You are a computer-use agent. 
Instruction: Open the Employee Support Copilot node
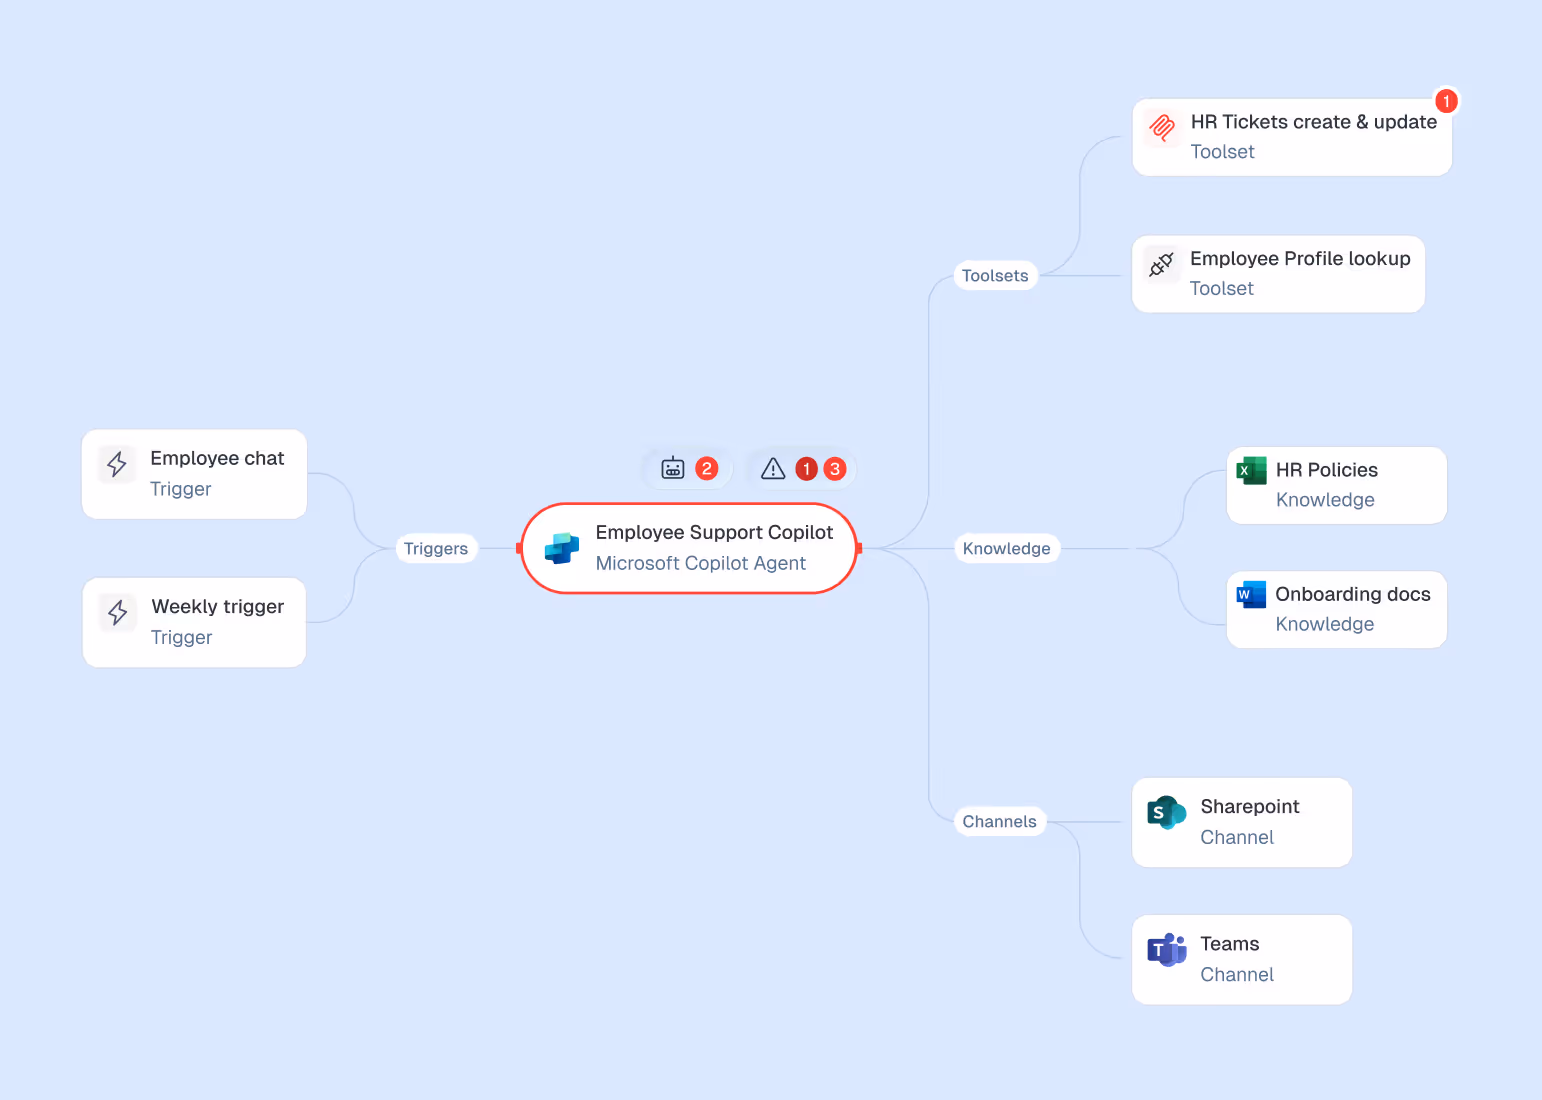point(690,548)
